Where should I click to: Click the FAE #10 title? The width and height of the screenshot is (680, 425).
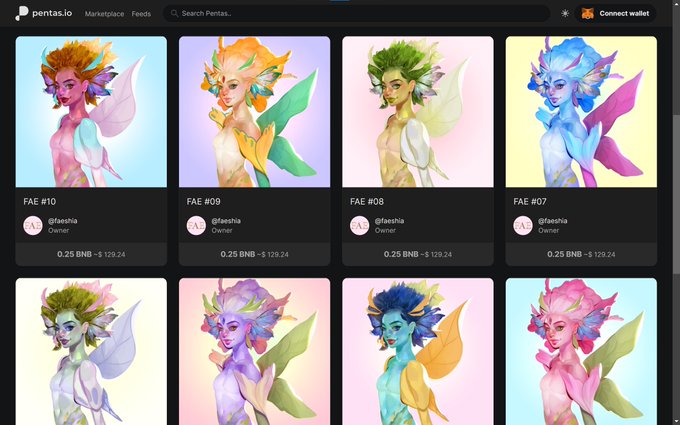[x=39, y=202]
